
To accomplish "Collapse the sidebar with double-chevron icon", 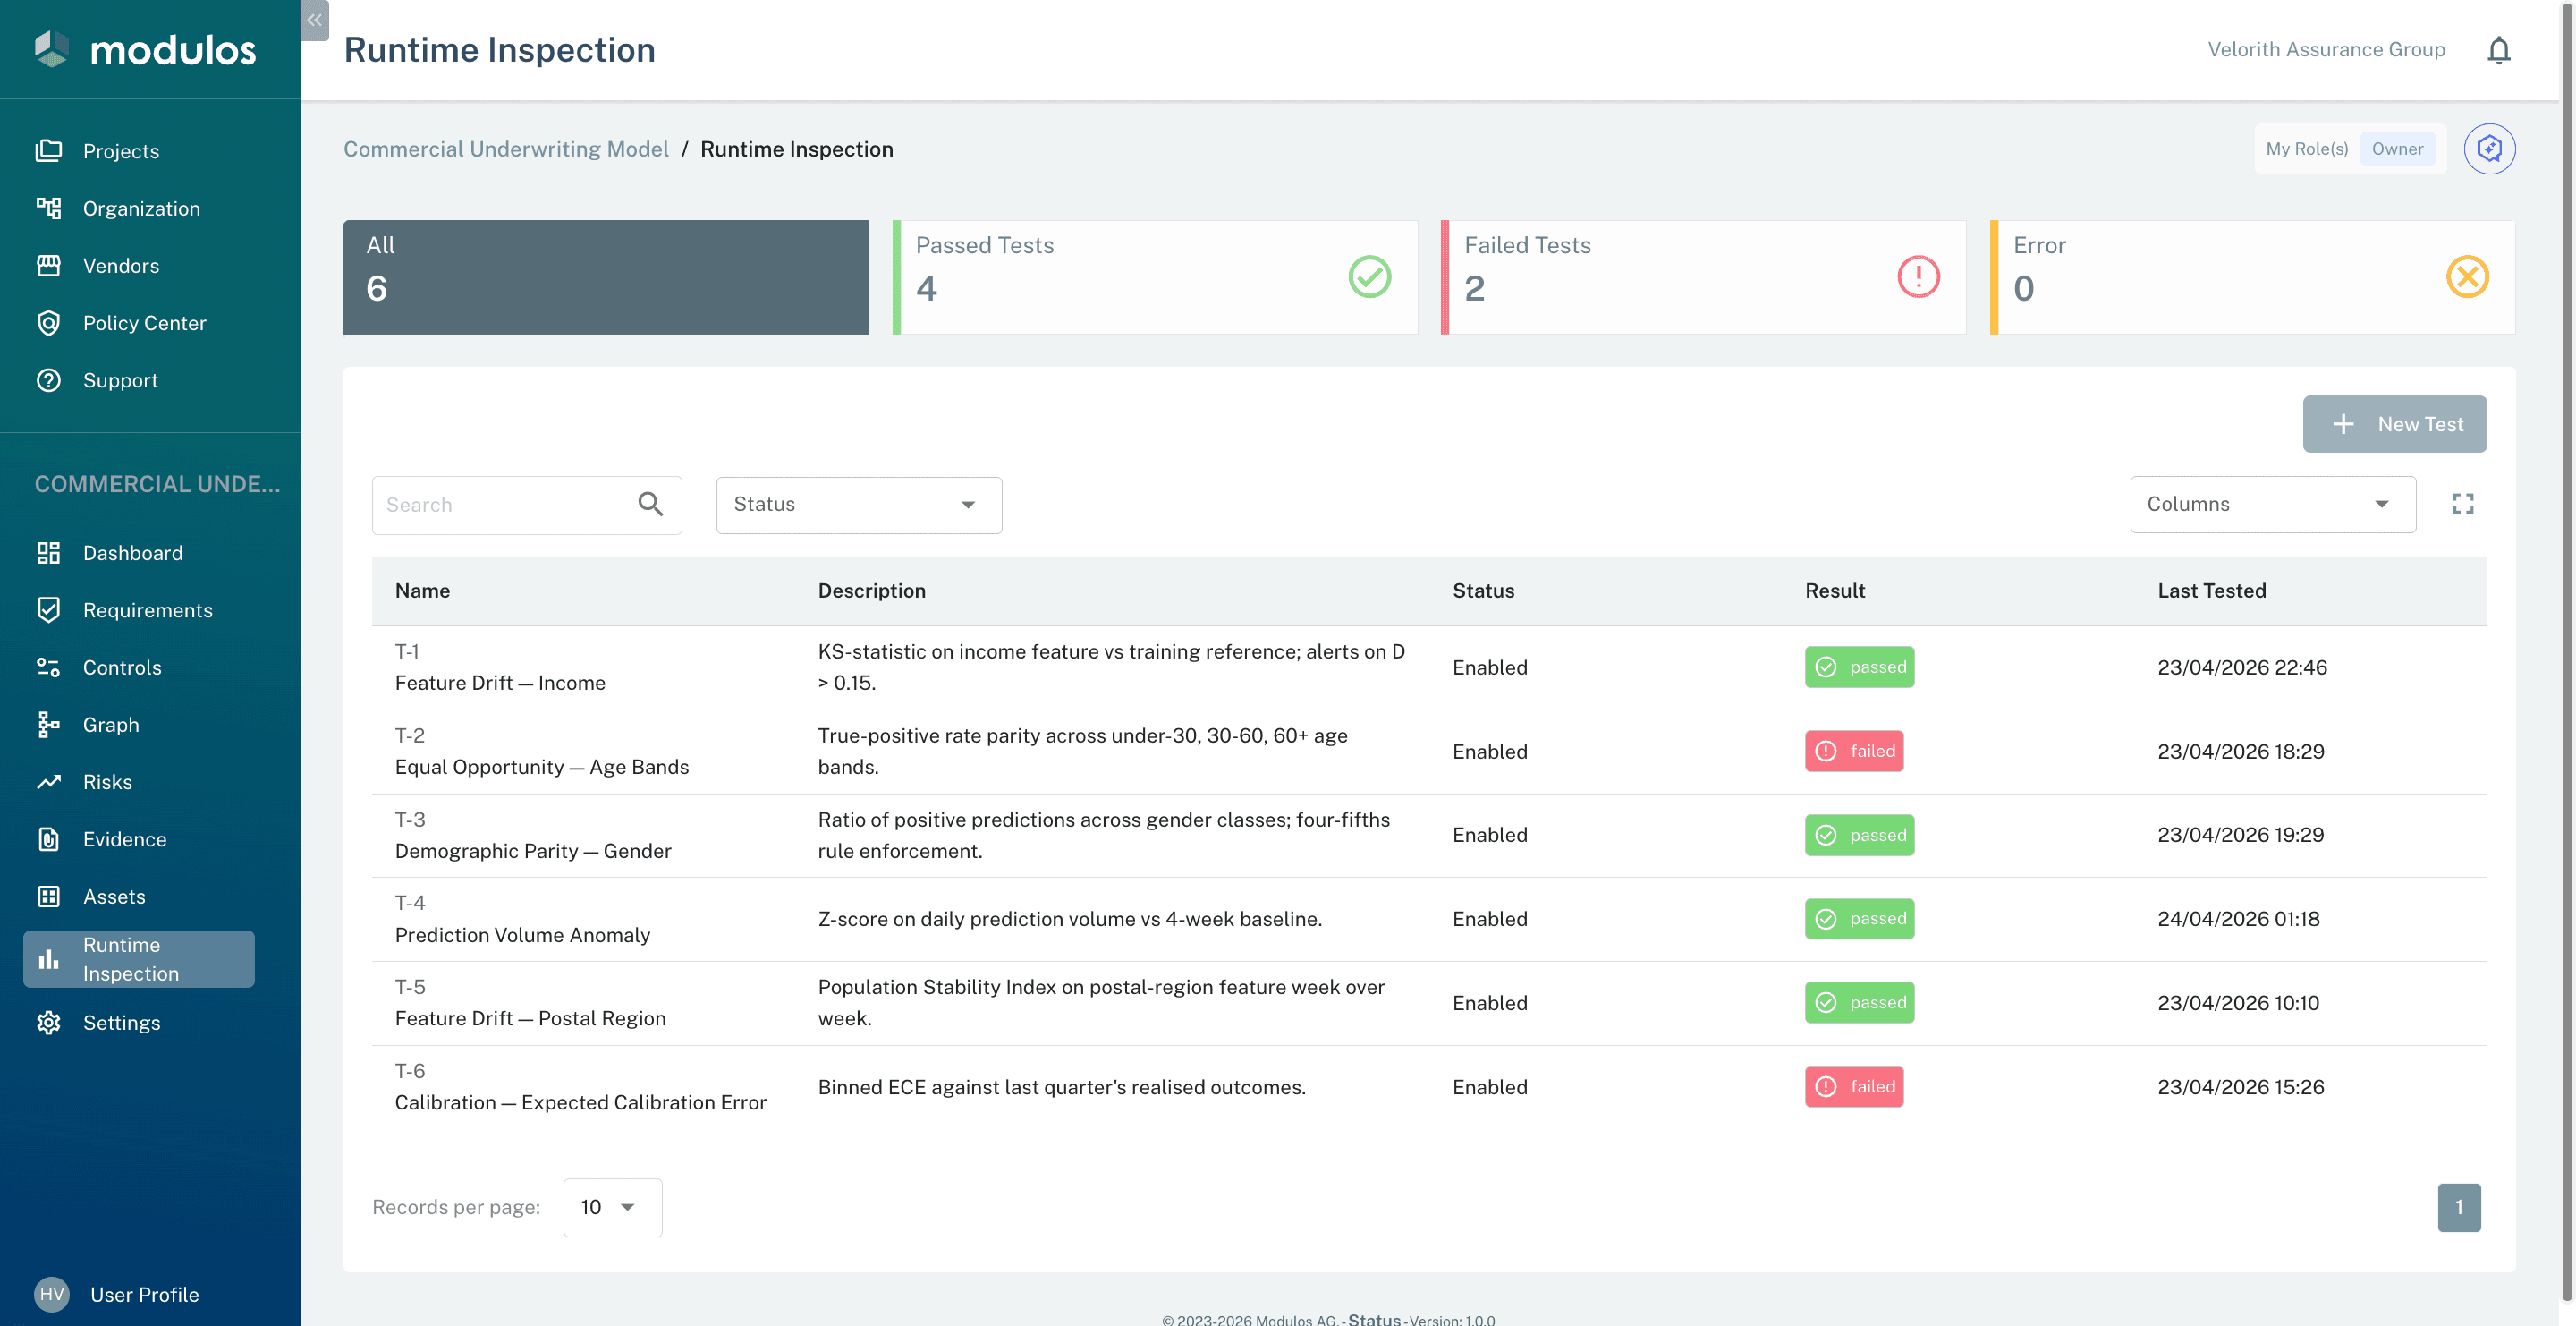I will tap(315, 20).
